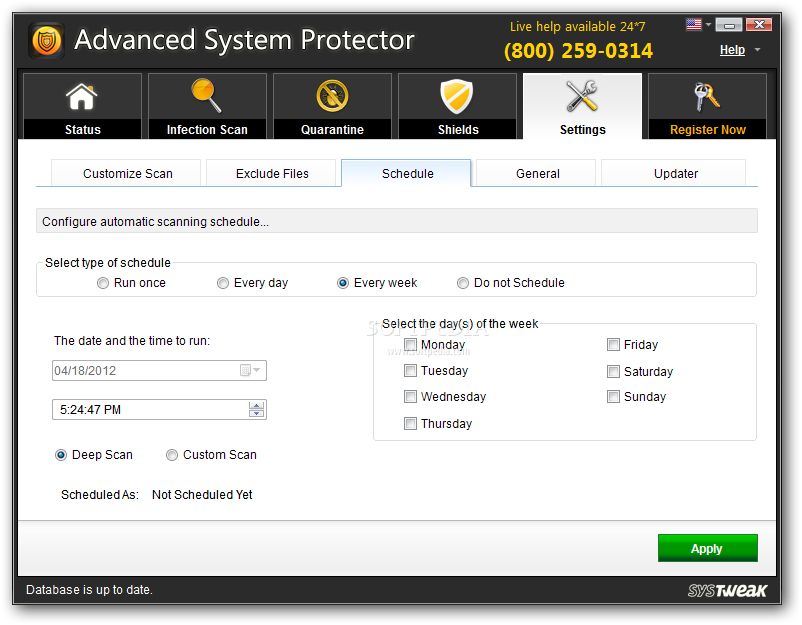Choose the Custom Scan radio button
802x625 pixels.
(172, 455)
